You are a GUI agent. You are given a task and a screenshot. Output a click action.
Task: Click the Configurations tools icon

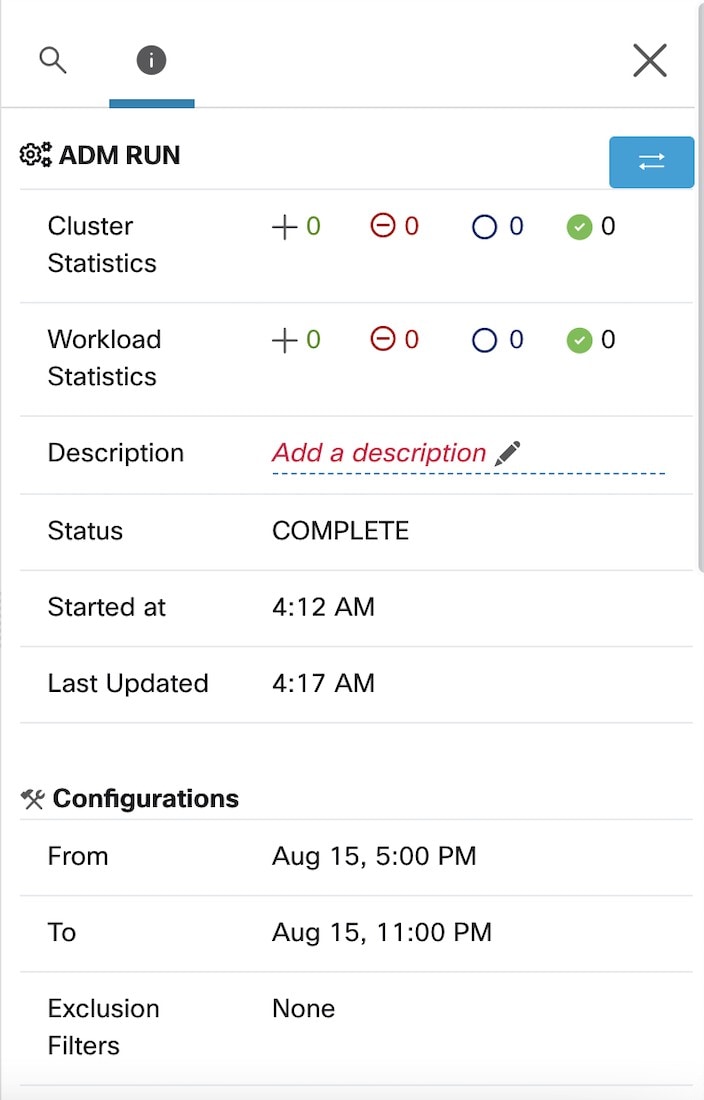tap(32, 798)
